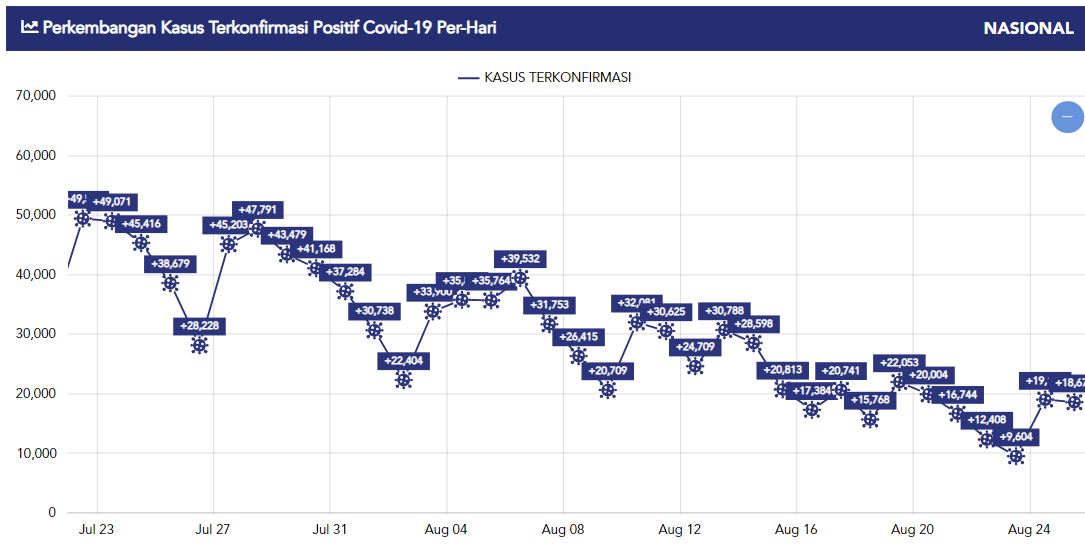Click the +30,738 data label
The image size is (1085, 547).
click(x=374, y=311)
